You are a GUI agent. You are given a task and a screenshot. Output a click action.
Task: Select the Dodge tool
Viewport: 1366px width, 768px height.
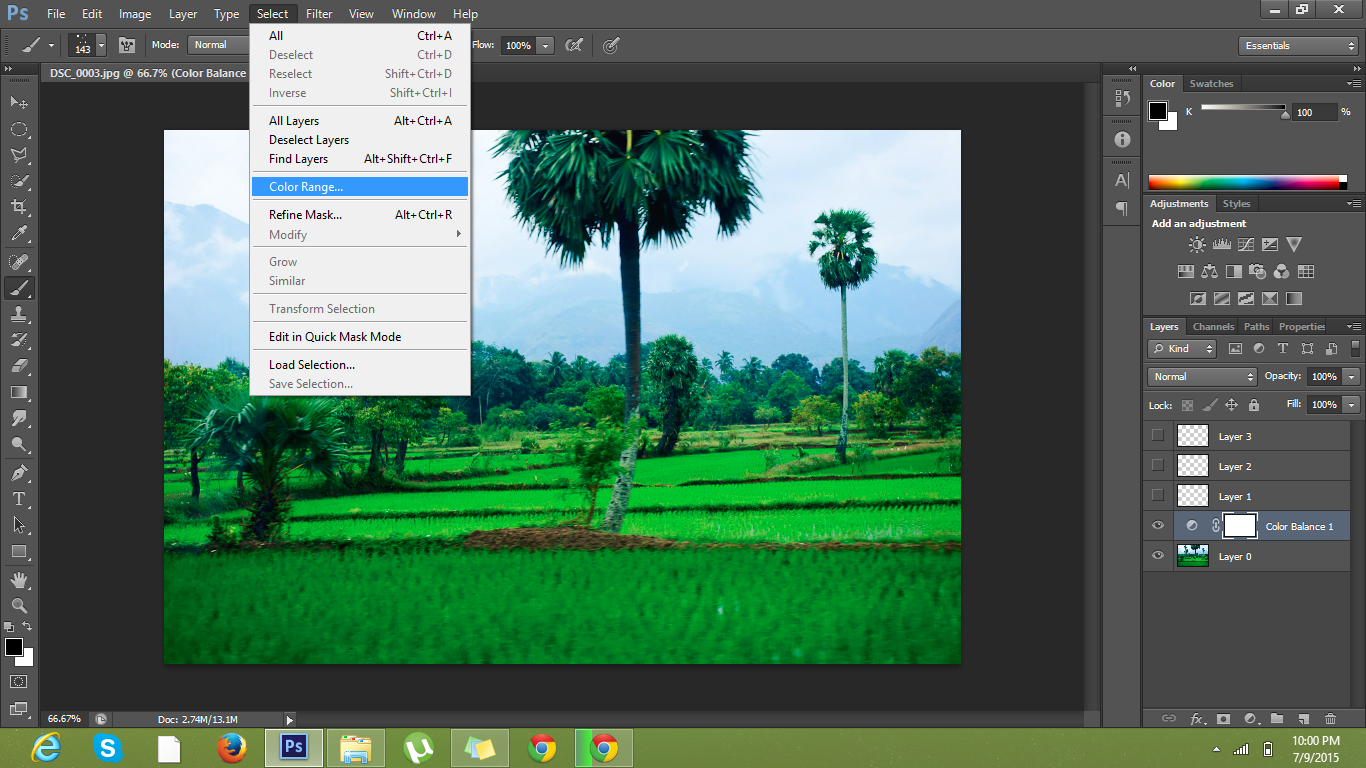point(19,444)
